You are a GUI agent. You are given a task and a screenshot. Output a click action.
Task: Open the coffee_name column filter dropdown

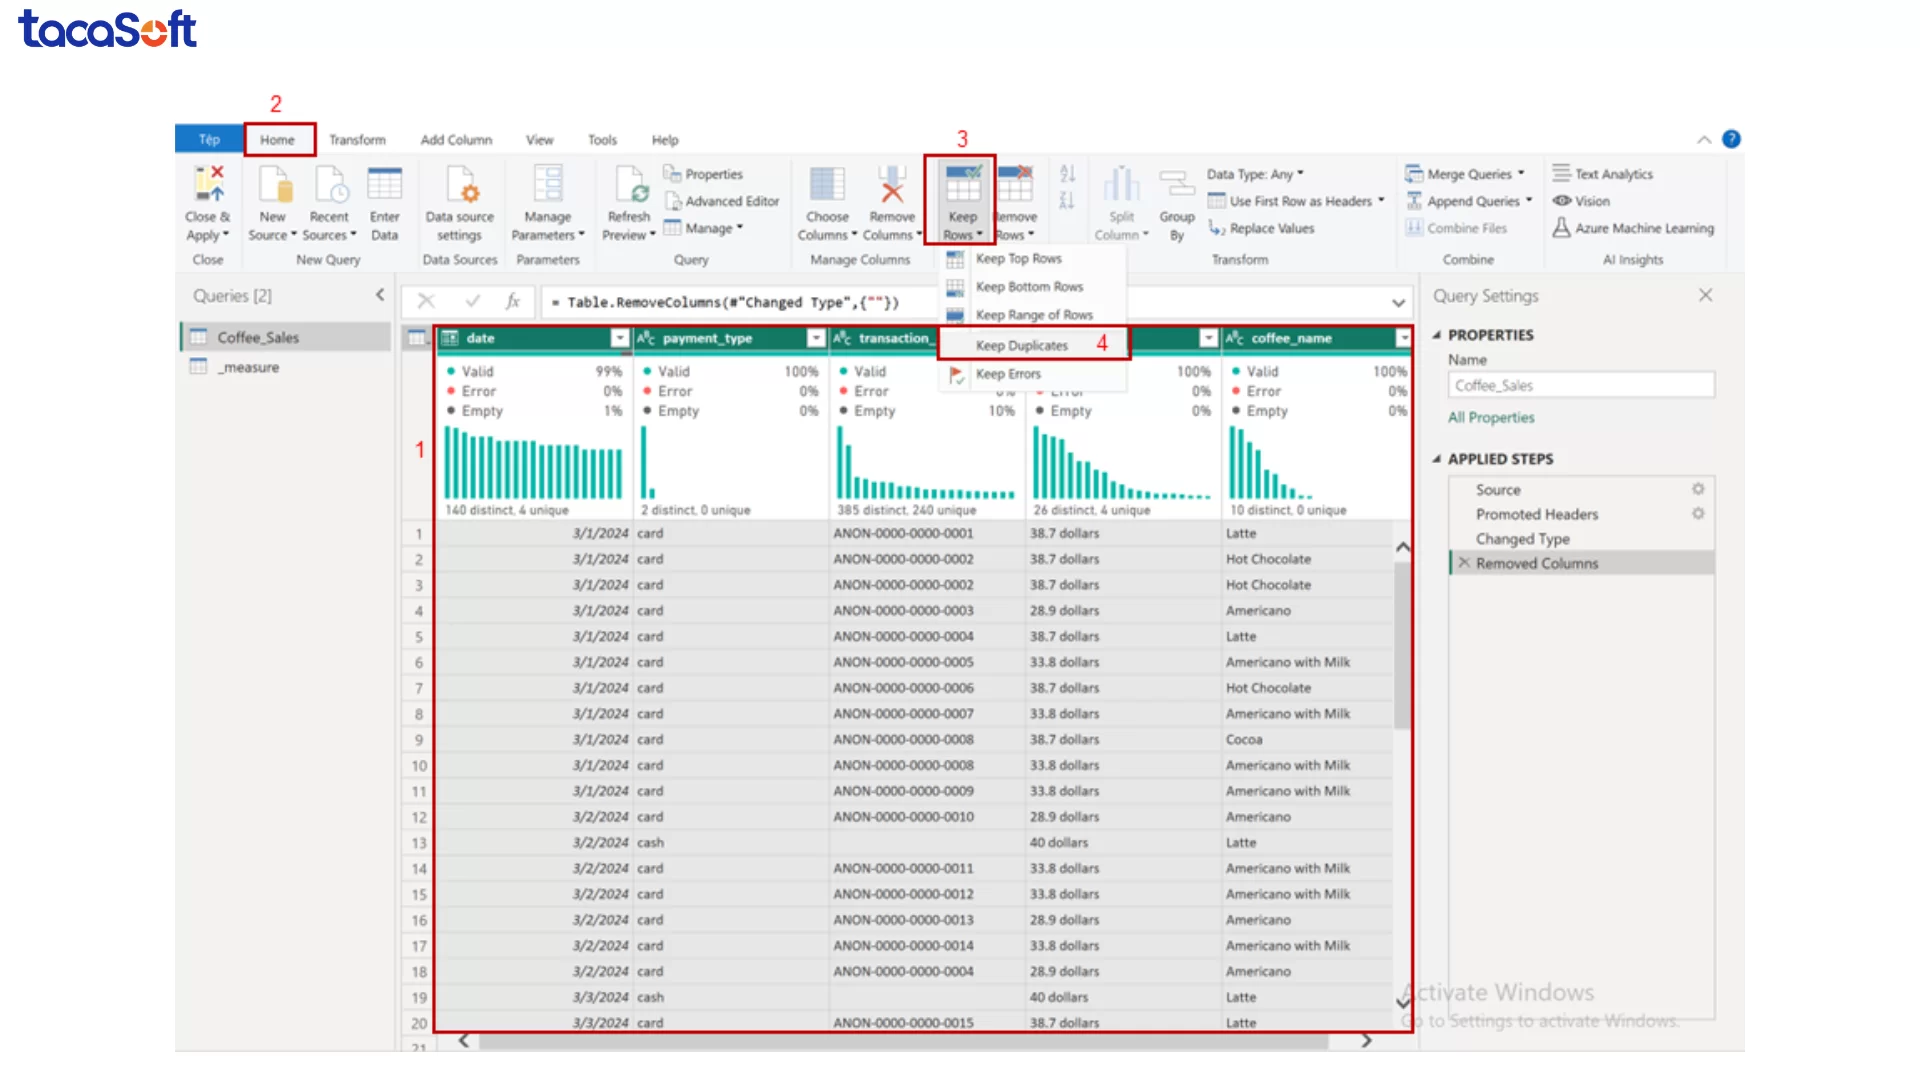pyautogui.click(x=1403, y=338)
